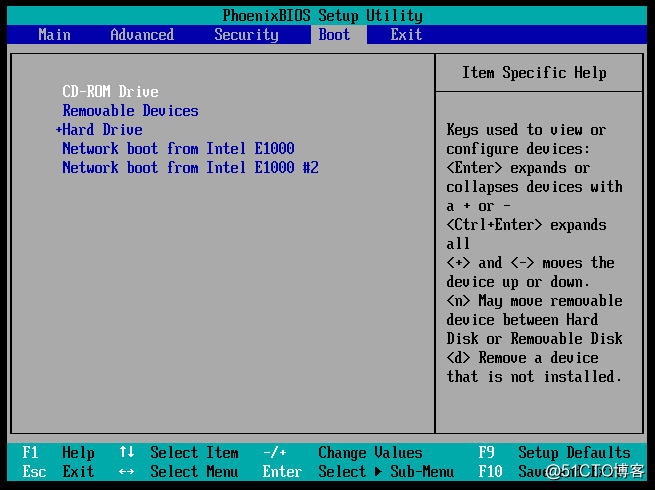
Task: Click the F10 key label
Action: 490,472
